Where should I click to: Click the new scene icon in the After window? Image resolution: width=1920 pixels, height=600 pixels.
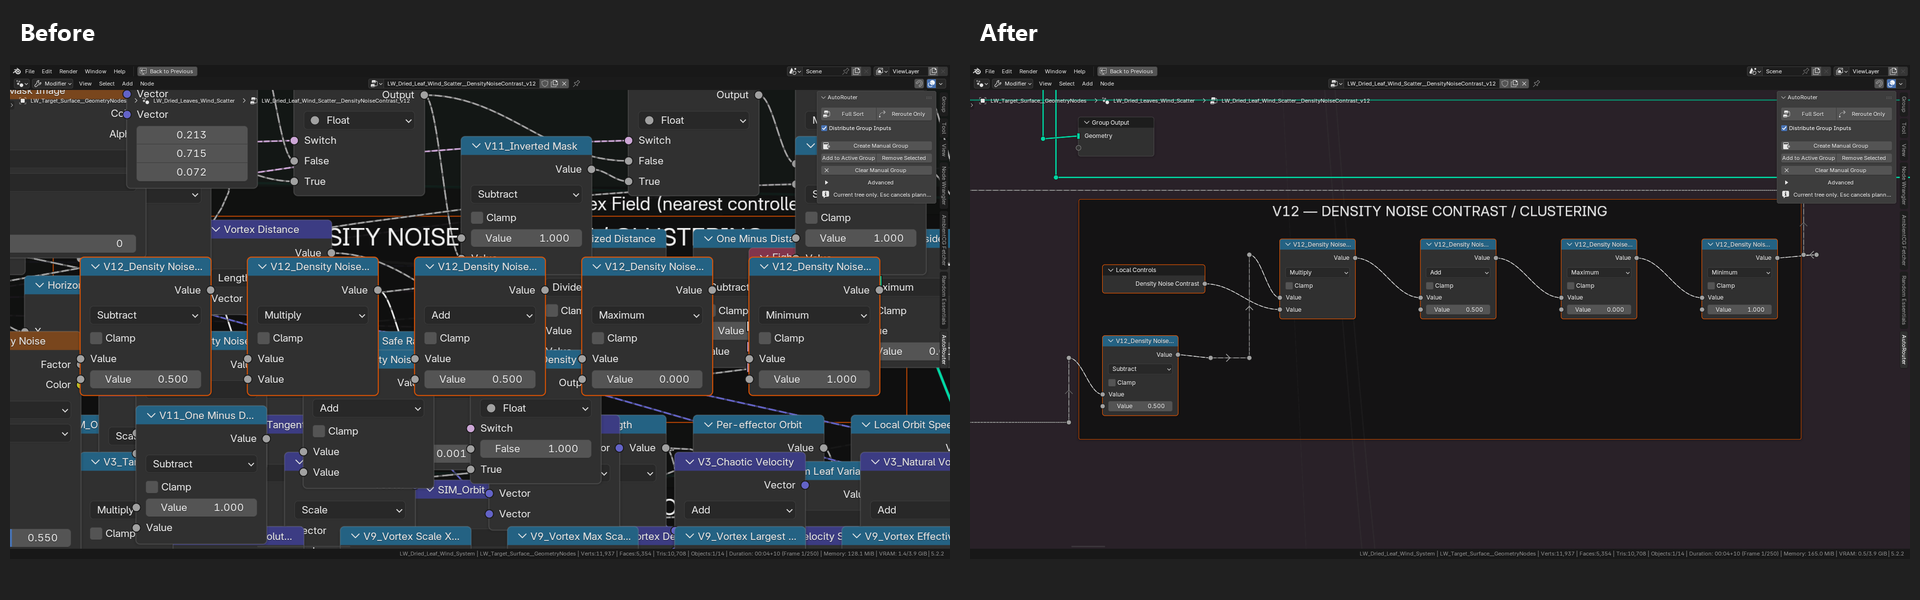[x=1816, y=71]
